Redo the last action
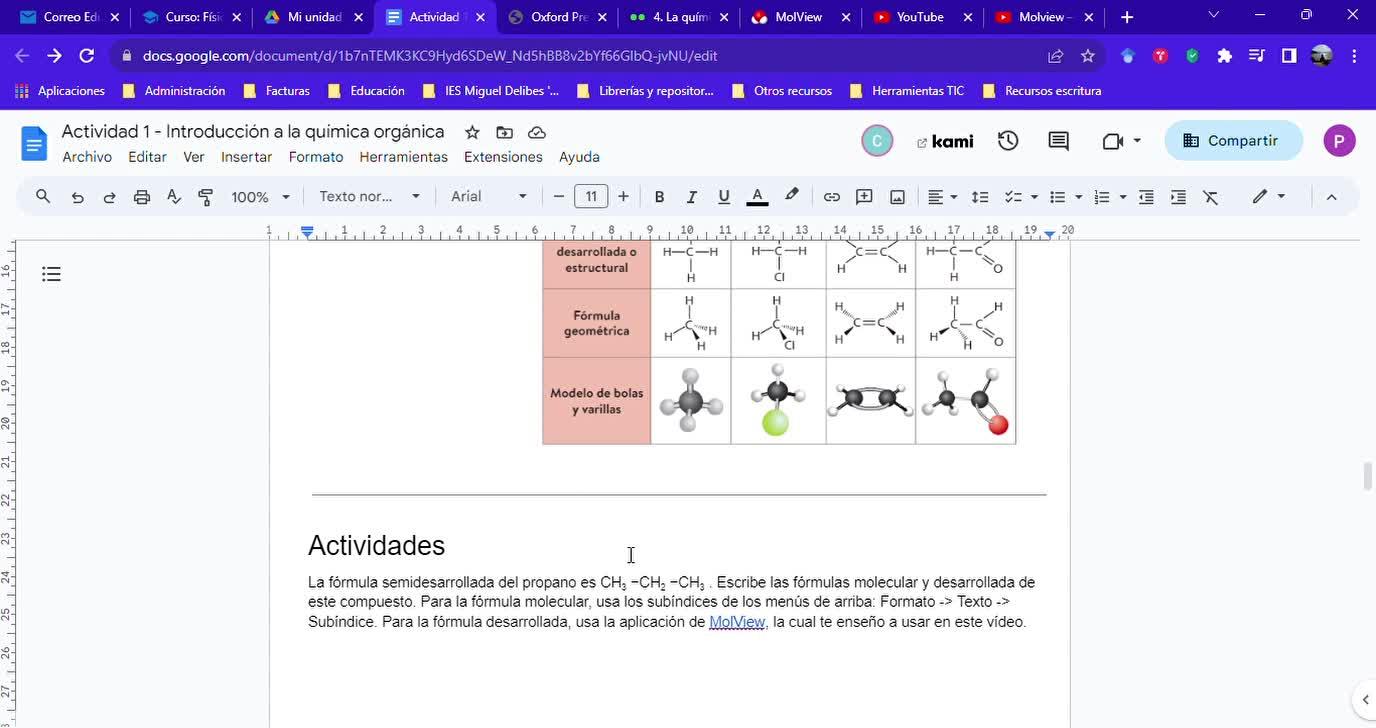Viewport: 1376px width, 728px height. 109,197
